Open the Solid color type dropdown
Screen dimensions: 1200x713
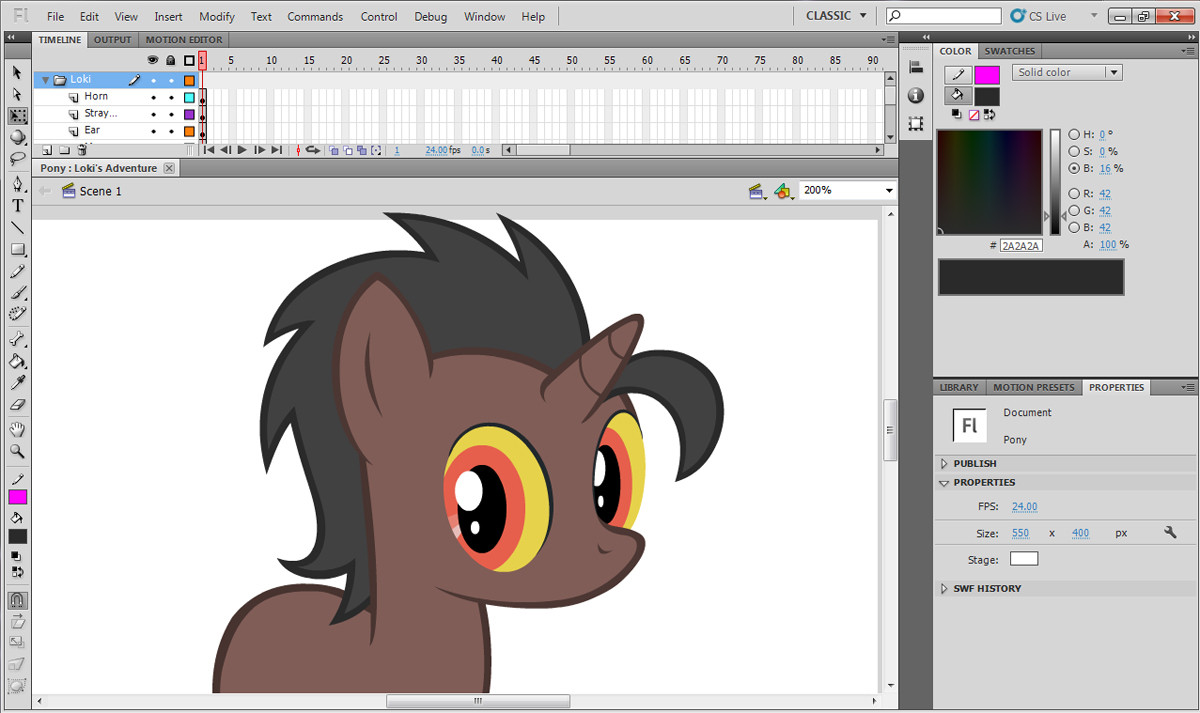coord(1067,73)
